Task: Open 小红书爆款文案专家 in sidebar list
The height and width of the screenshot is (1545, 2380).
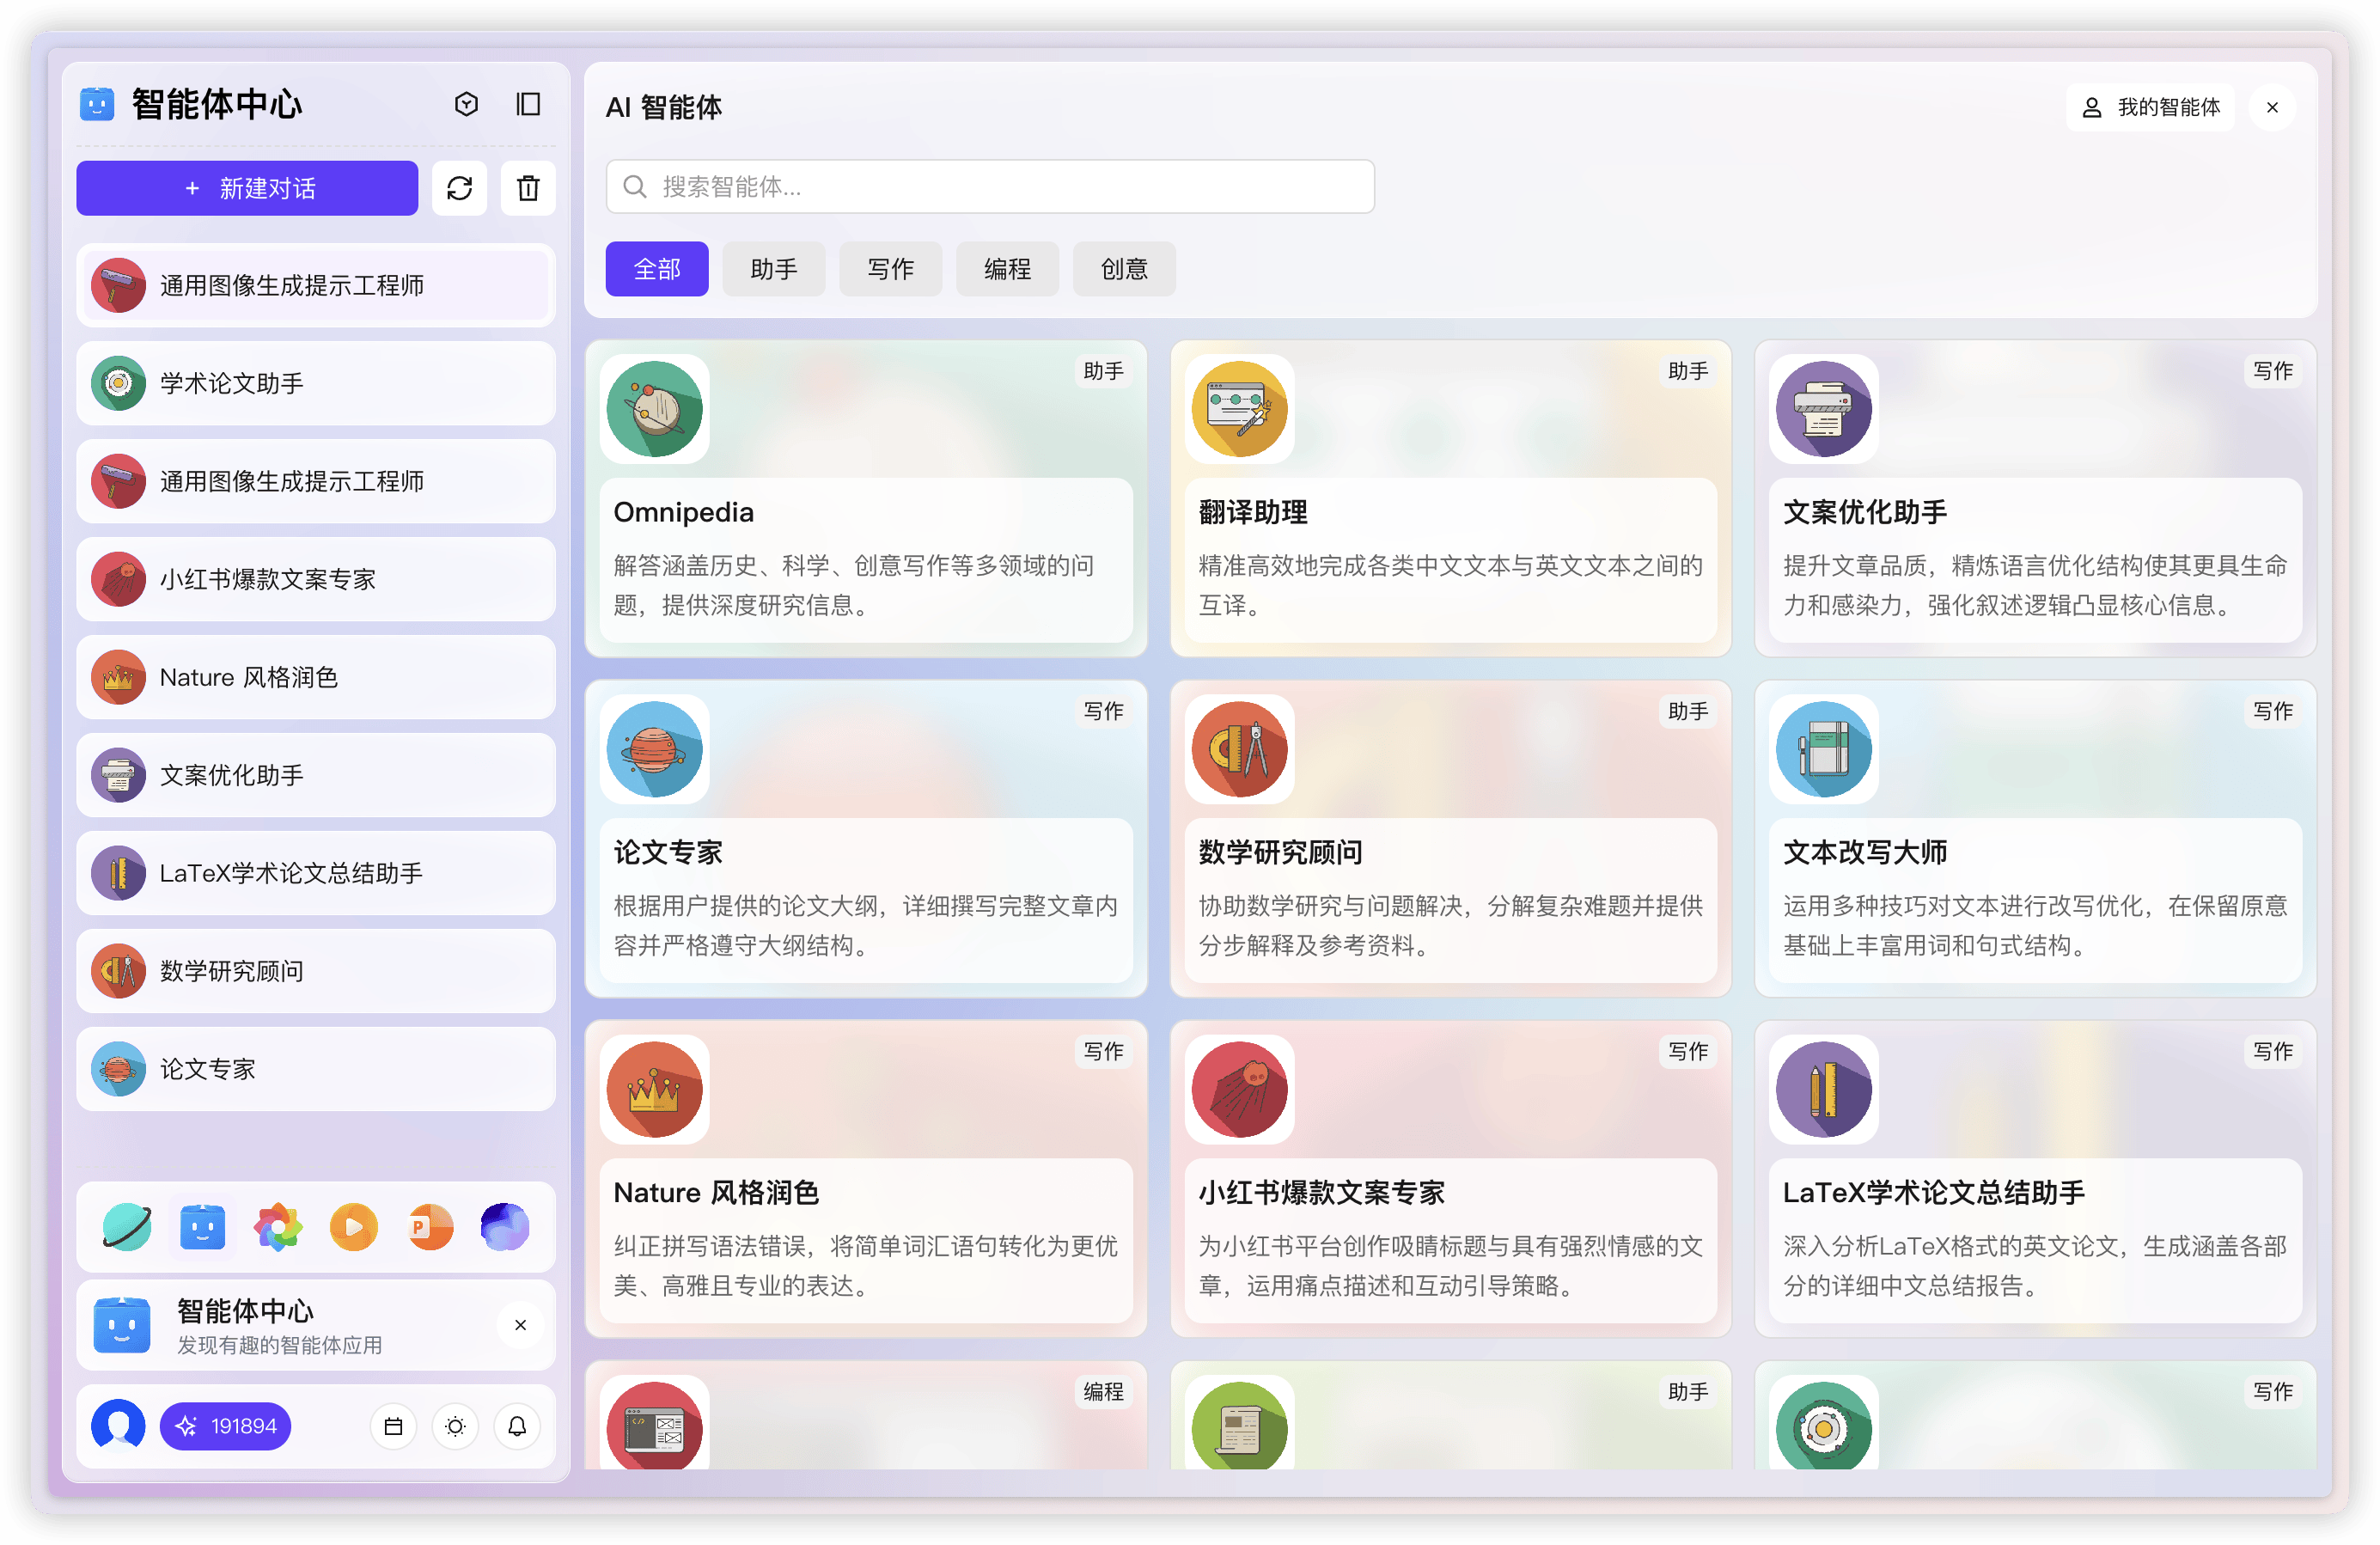Action: click(x=316, y=579)
